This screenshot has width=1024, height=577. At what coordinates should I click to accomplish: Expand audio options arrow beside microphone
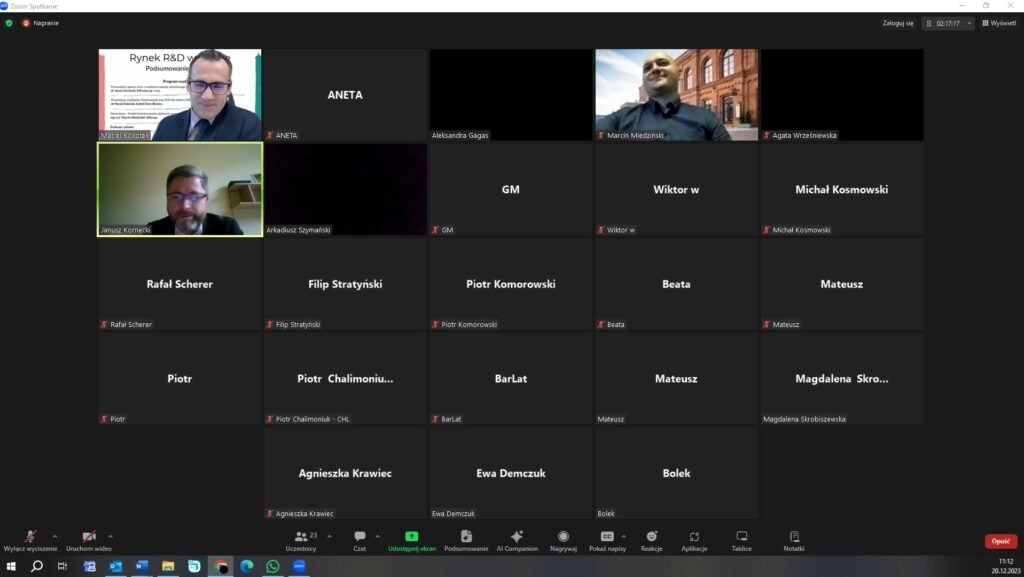pos(54,535)
